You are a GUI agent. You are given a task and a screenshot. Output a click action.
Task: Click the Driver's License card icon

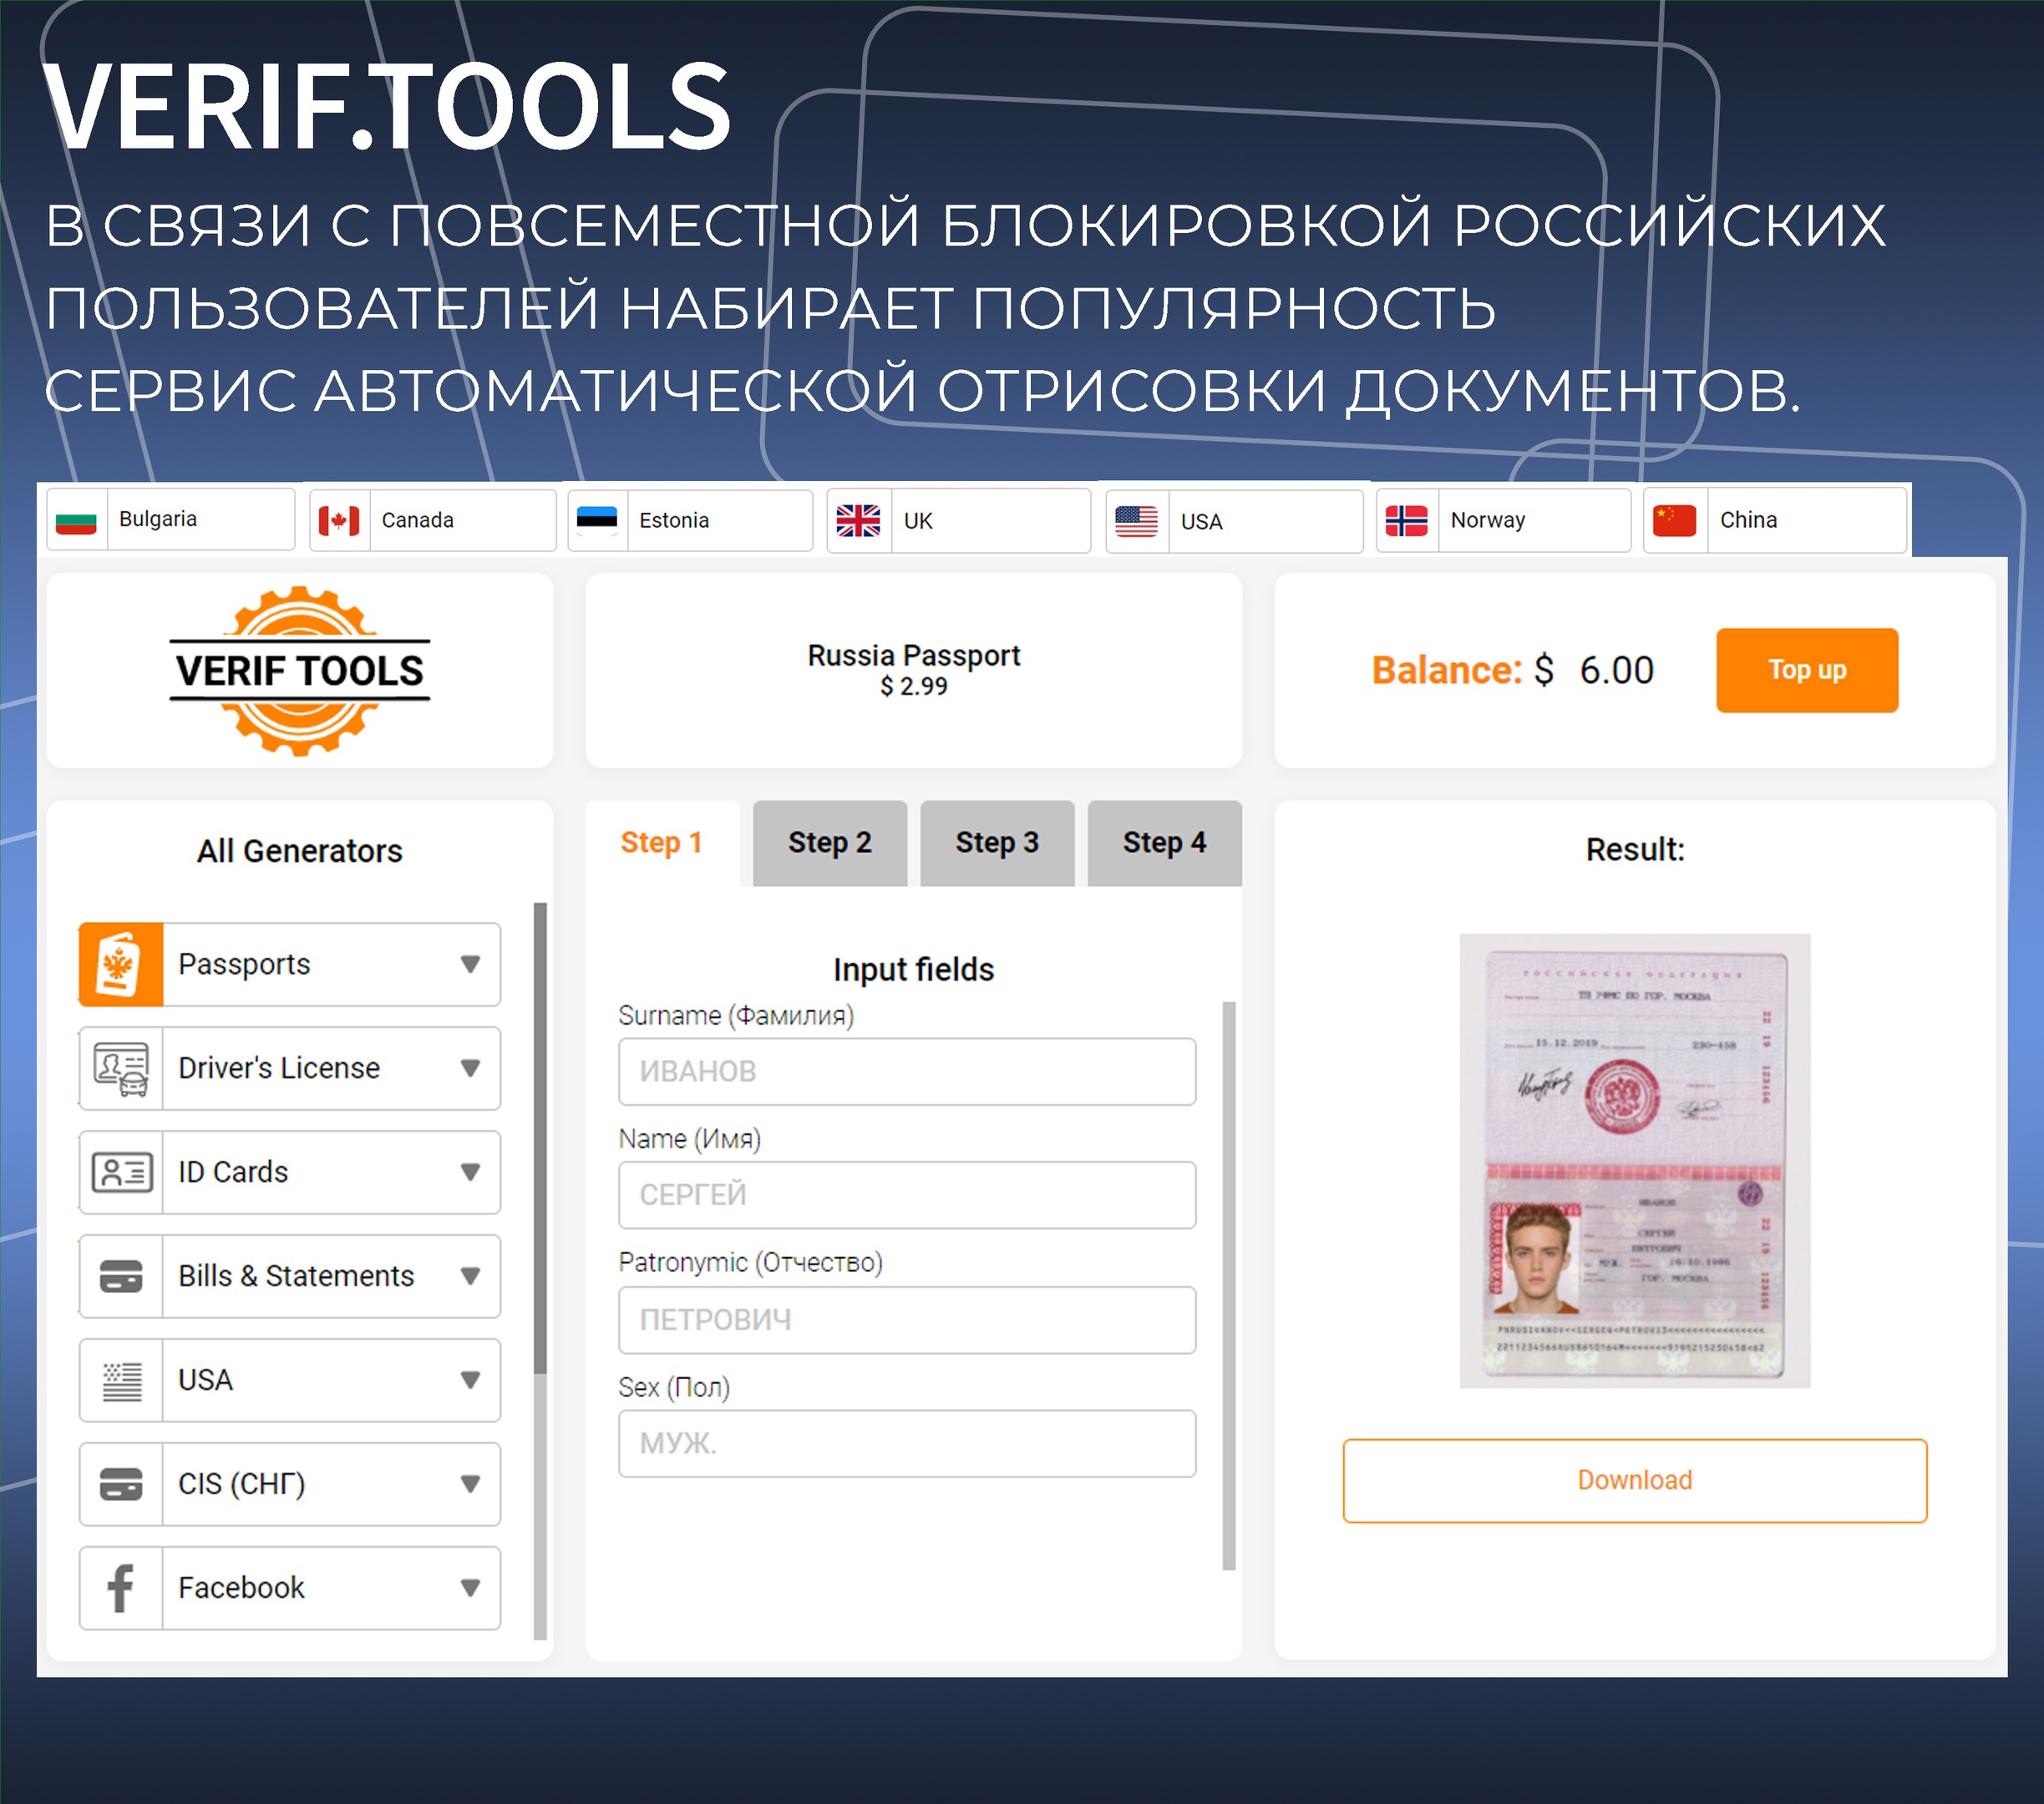[x=121, y=1068]
